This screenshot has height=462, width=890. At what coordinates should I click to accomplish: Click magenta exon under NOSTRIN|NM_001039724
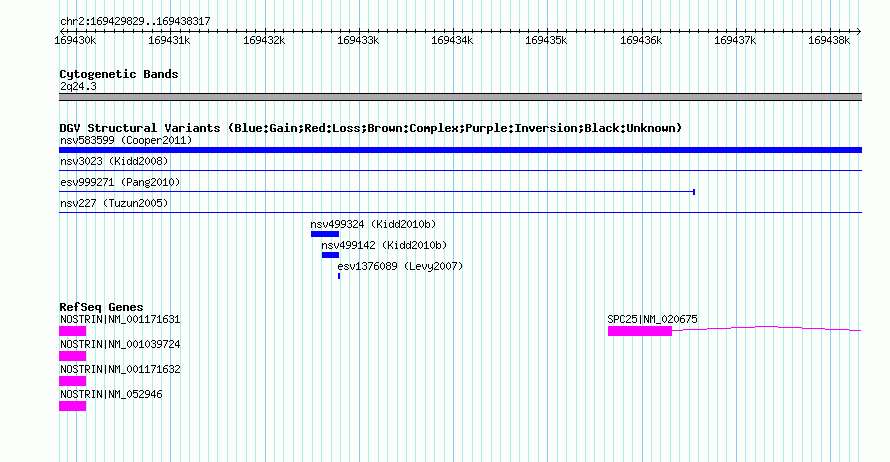point(73,356)
